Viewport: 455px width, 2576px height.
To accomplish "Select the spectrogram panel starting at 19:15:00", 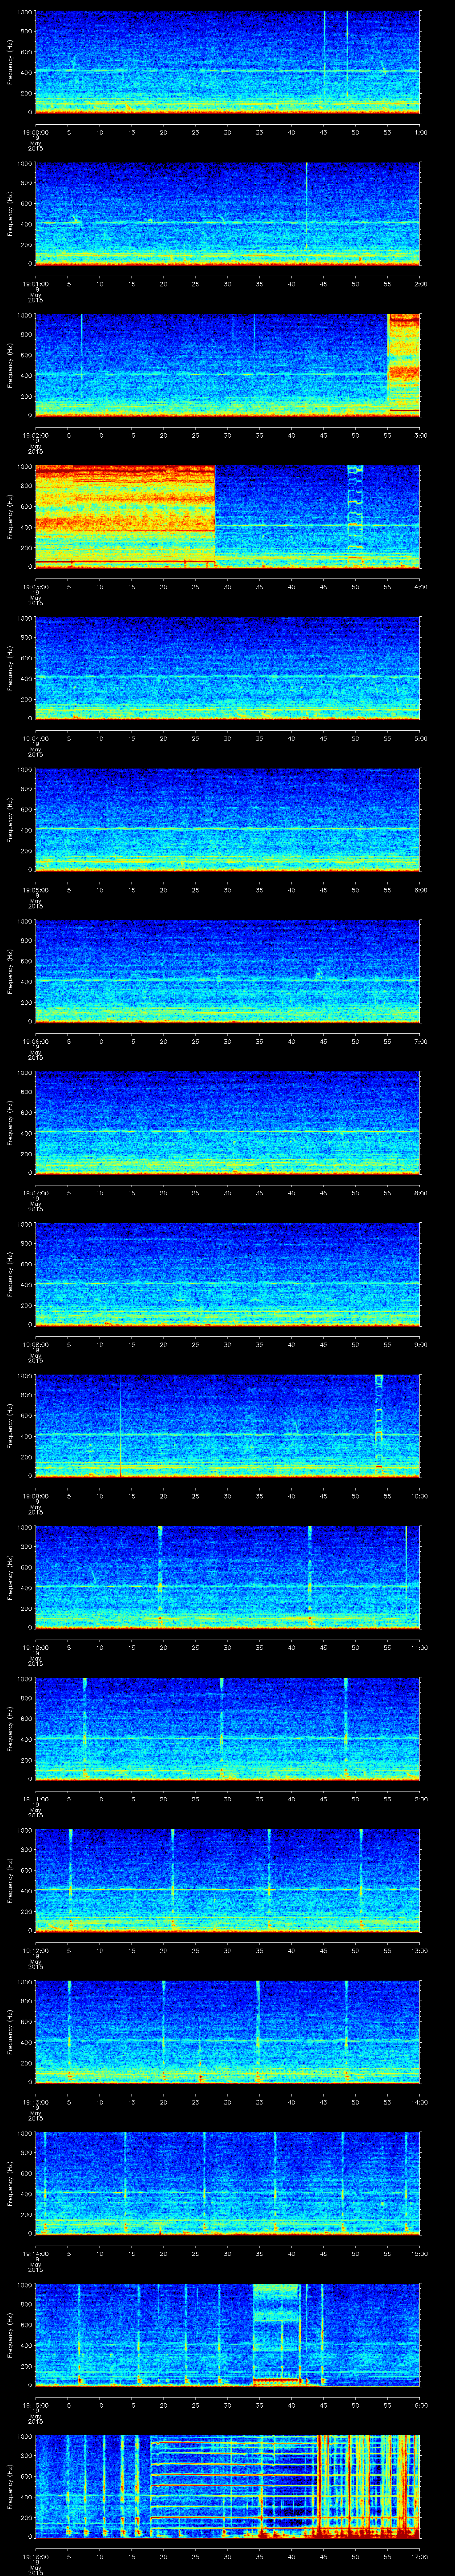I will (x=227, y=2336).
